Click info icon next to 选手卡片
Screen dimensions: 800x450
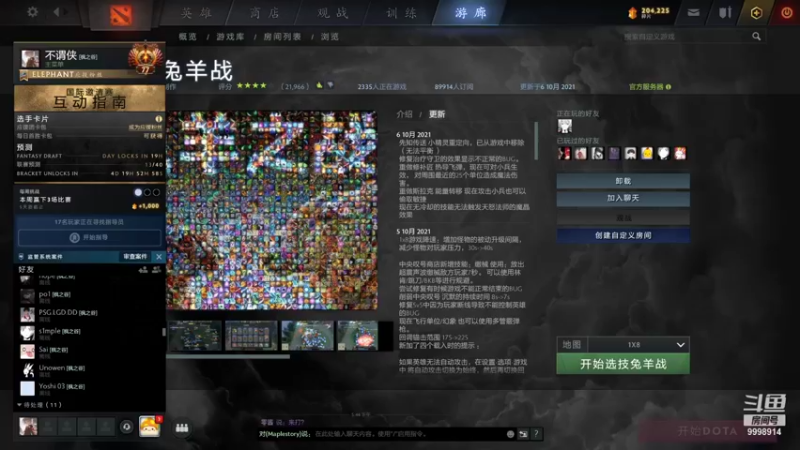(158, 119)
